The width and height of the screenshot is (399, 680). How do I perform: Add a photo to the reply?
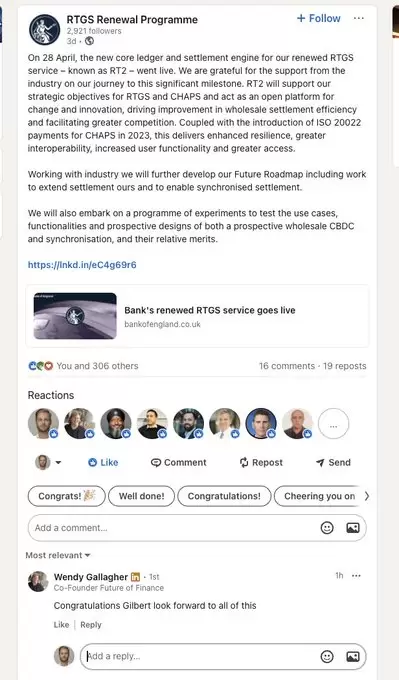pyautogui.click(x=353, y=657)
